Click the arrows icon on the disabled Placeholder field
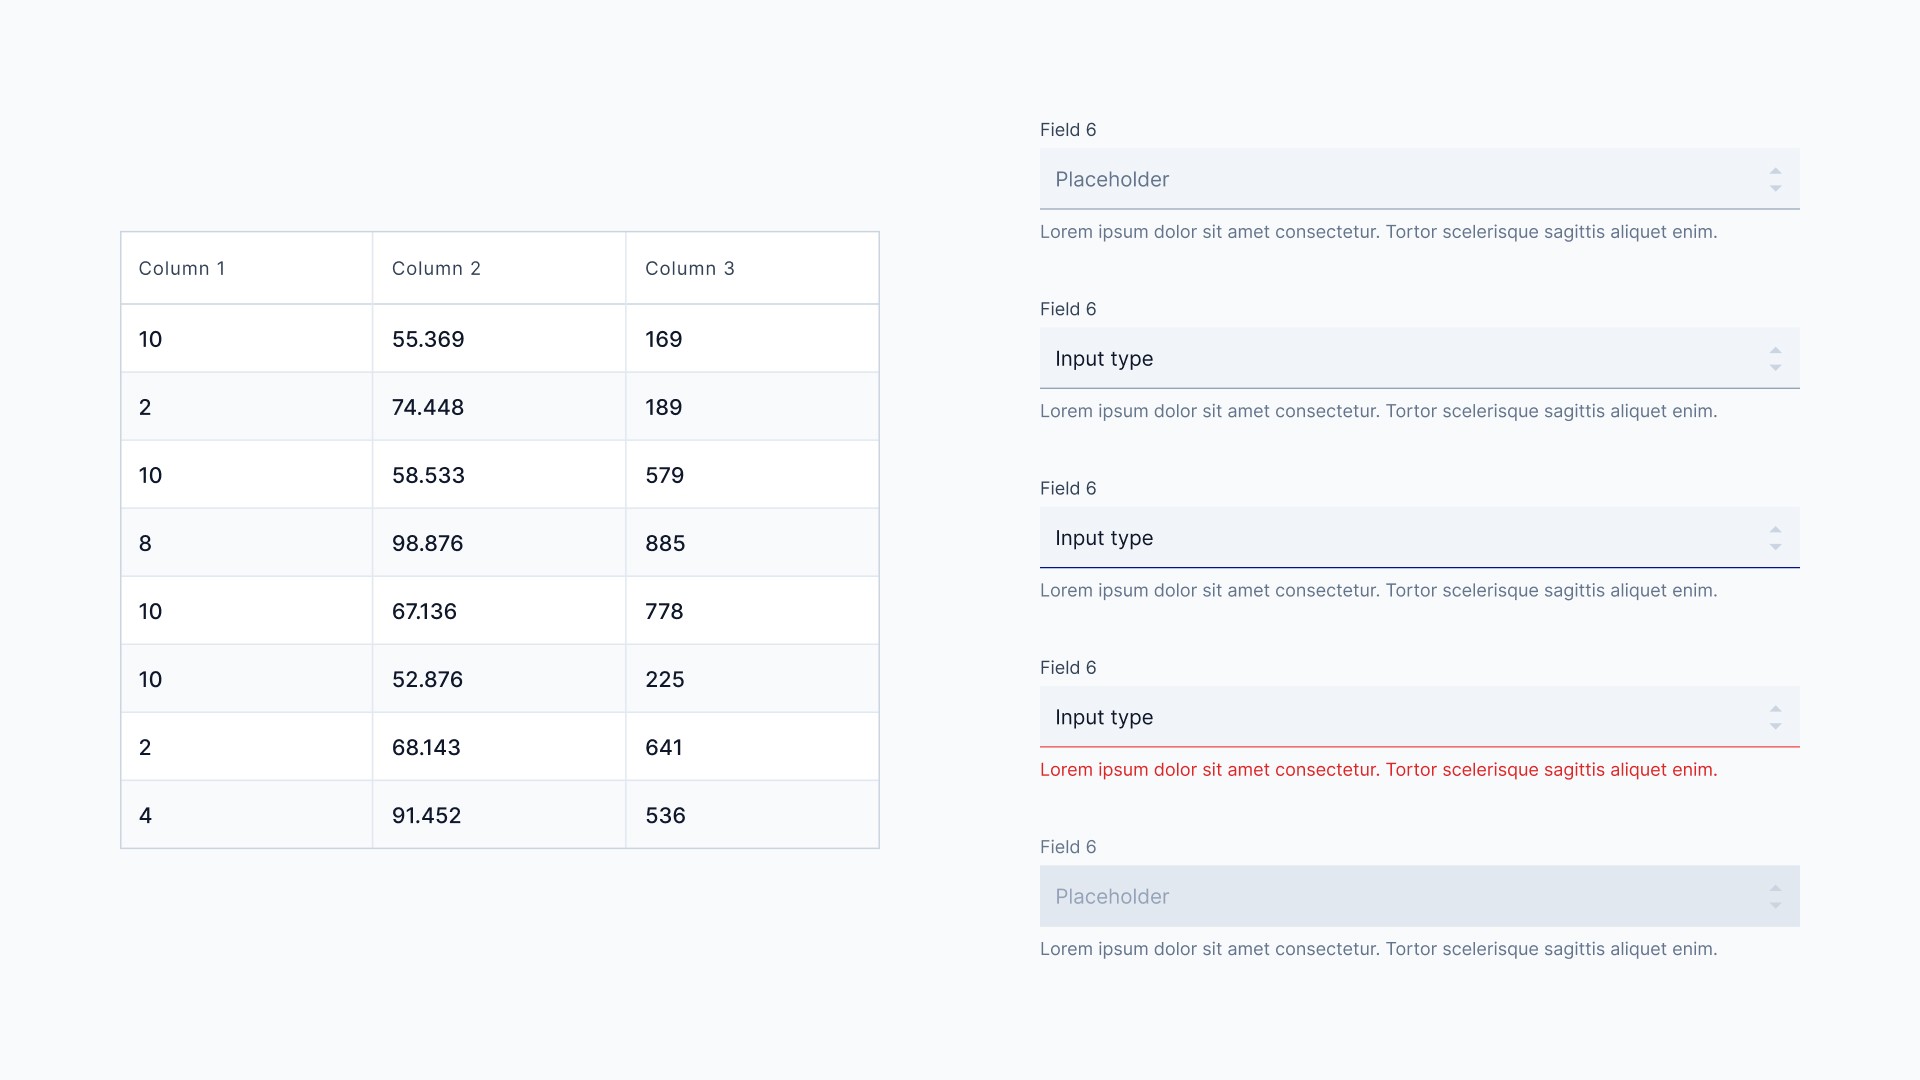 pos(1775,896)
